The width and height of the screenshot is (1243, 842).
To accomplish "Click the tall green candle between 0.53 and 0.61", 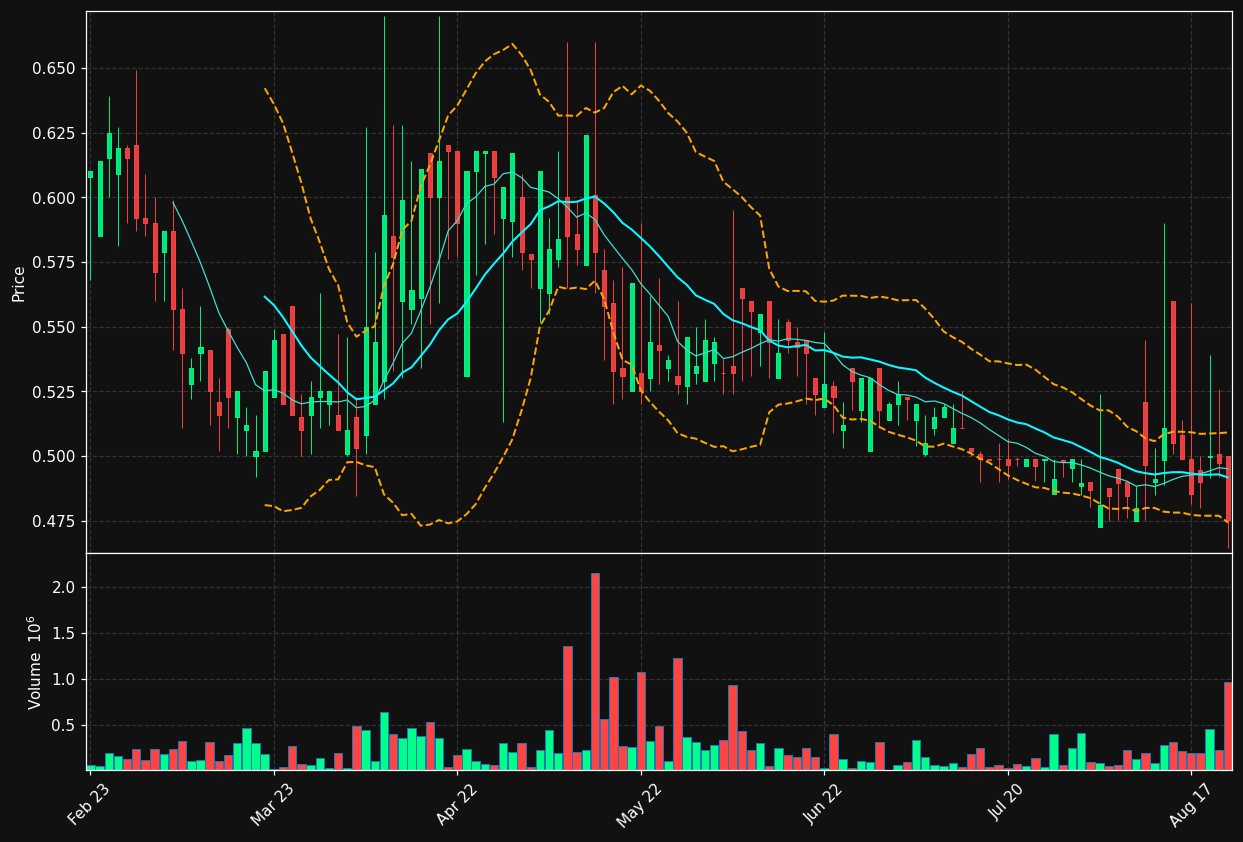I will pos(466,274).
